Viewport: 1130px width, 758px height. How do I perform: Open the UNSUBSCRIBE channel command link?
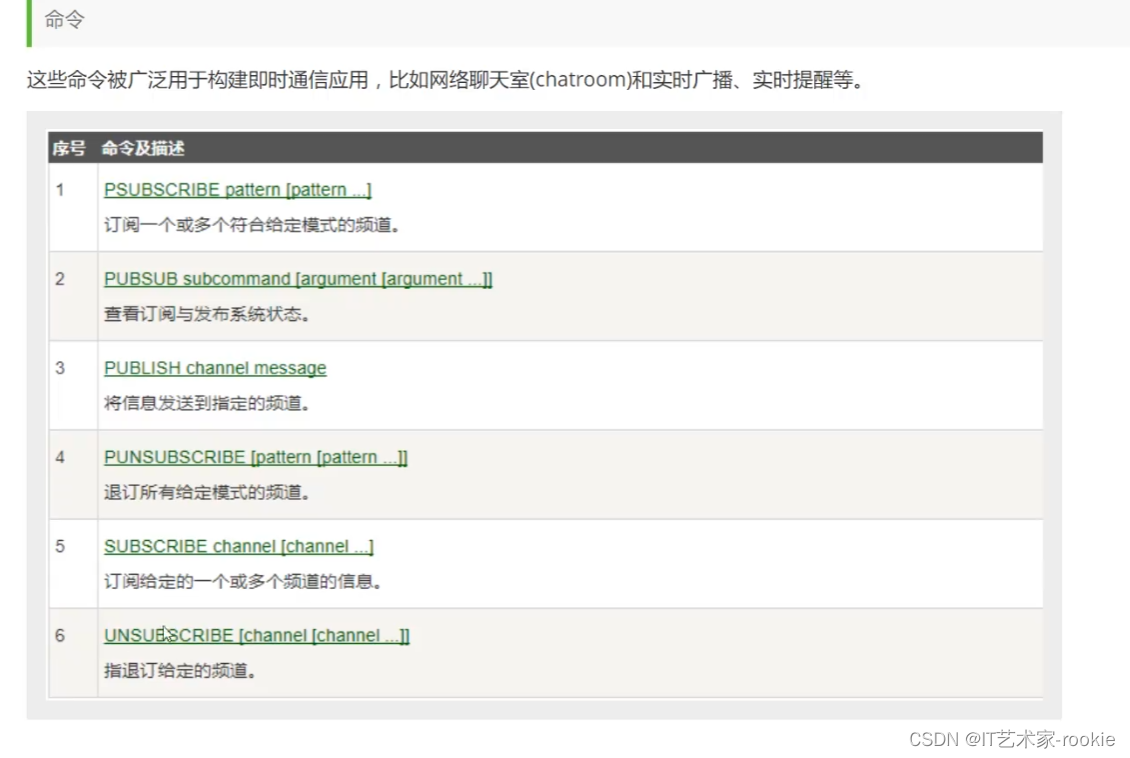click(x=257, y=636)
